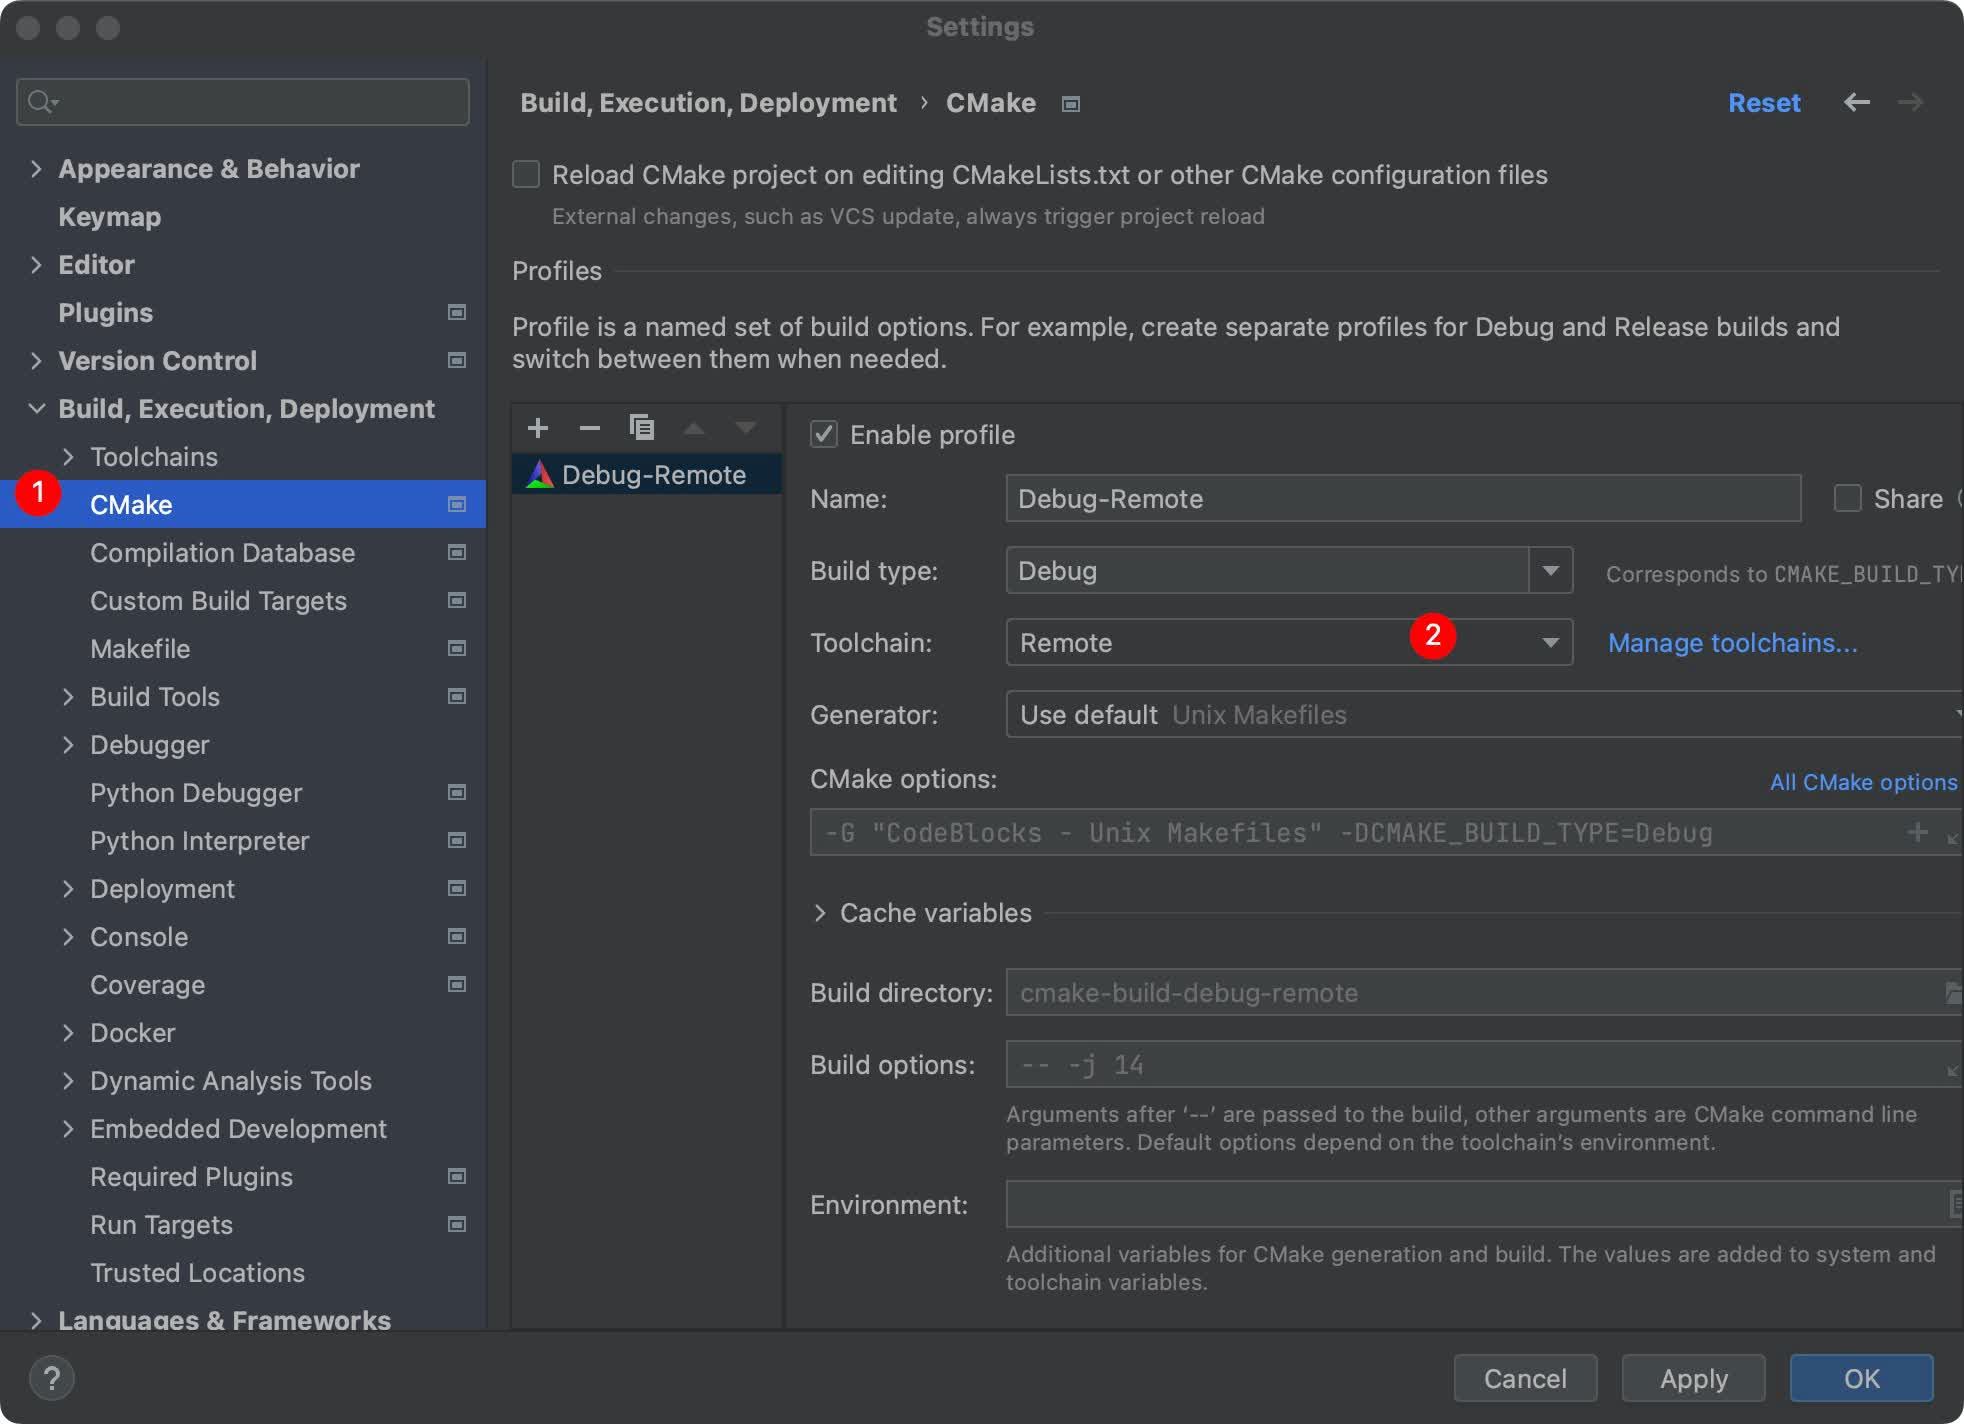
Task: Copy the selected CMake profile
Action: click(x=642, y=428)
